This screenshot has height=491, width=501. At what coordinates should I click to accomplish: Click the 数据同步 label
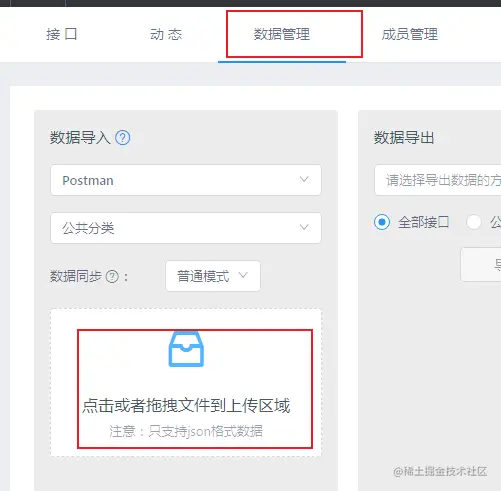[x=76, y=276]
